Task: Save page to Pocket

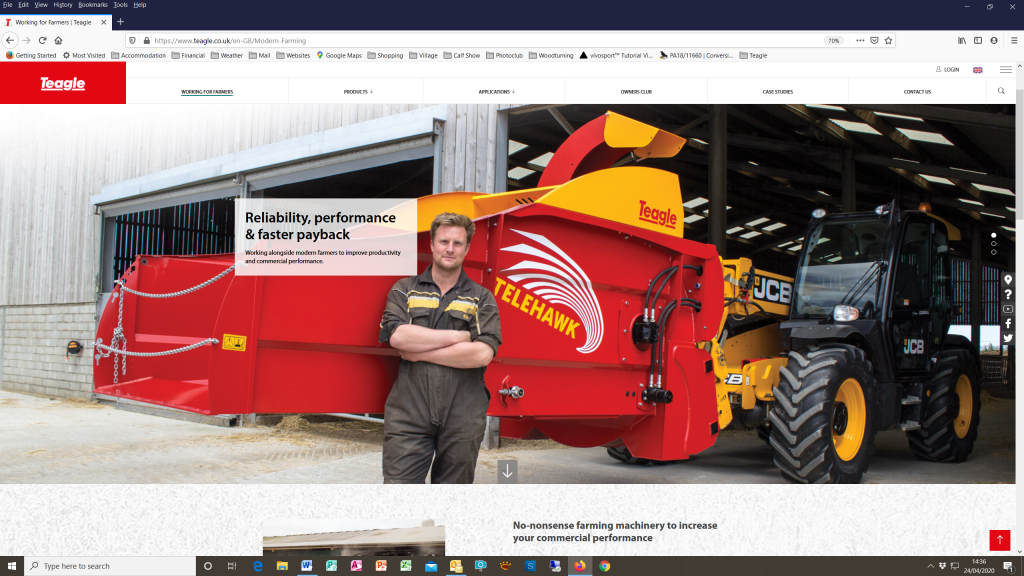Action: coord(874,40)
